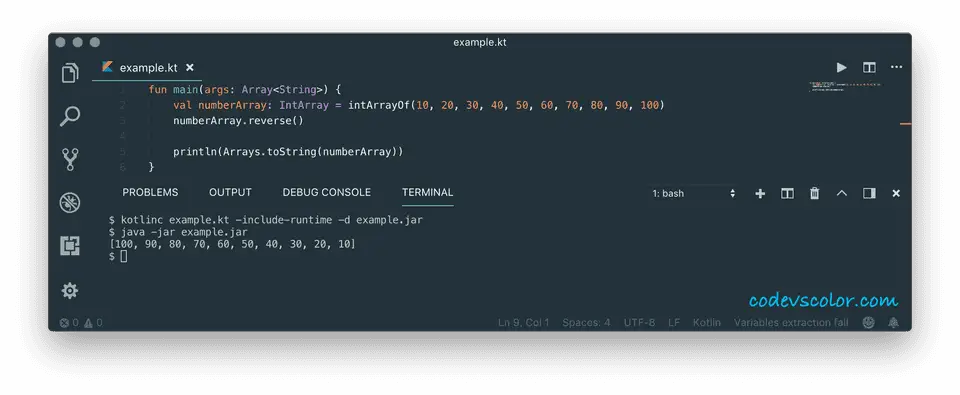This screenshot has height=395, width=960.
Task: Close the terminal panel
Action: tap(896, 194)
